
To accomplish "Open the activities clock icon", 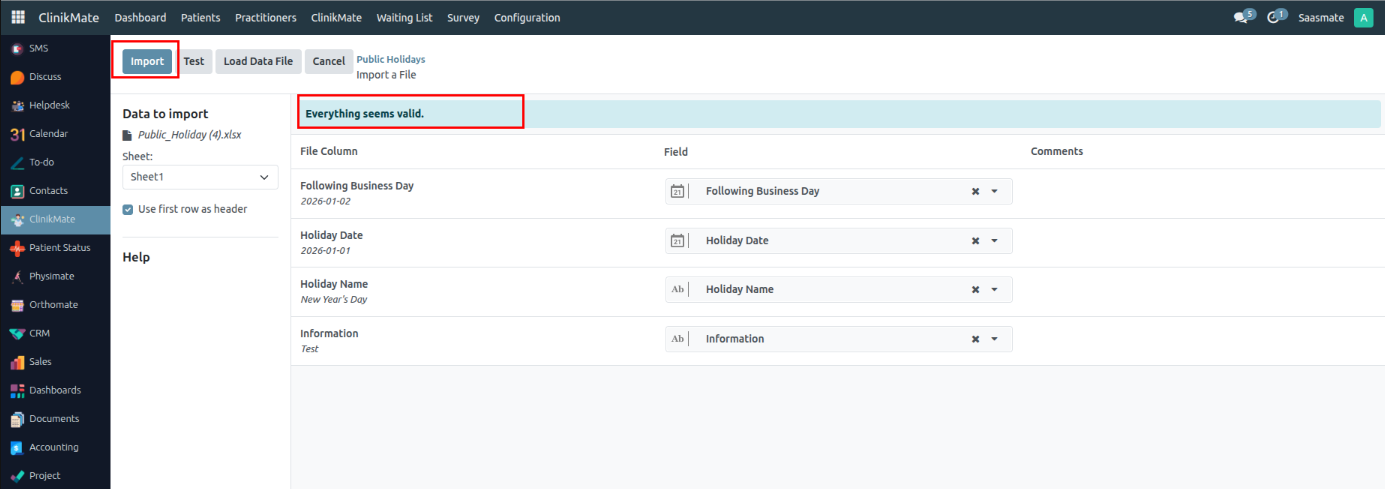I will [1273, 17].
